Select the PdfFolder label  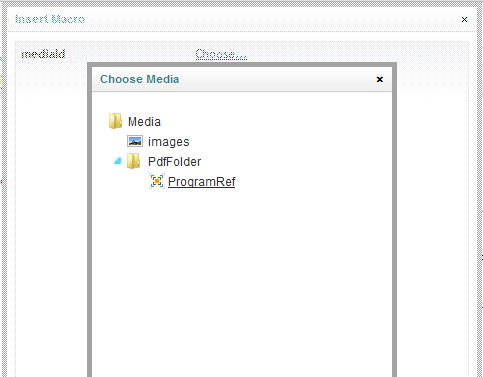point(174,162)
